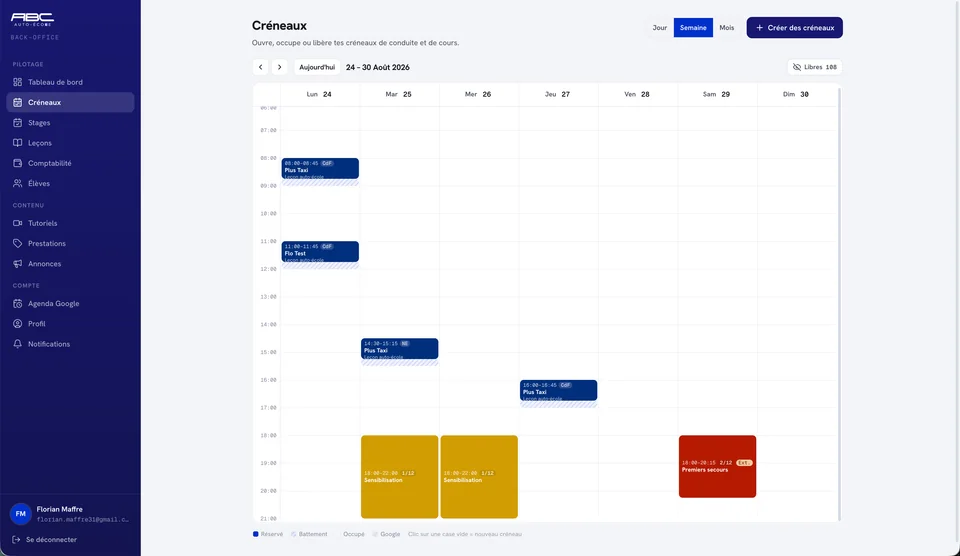Open Annonces page
Image resolution: width=960 pixels, height=556 pixels.
70,263
